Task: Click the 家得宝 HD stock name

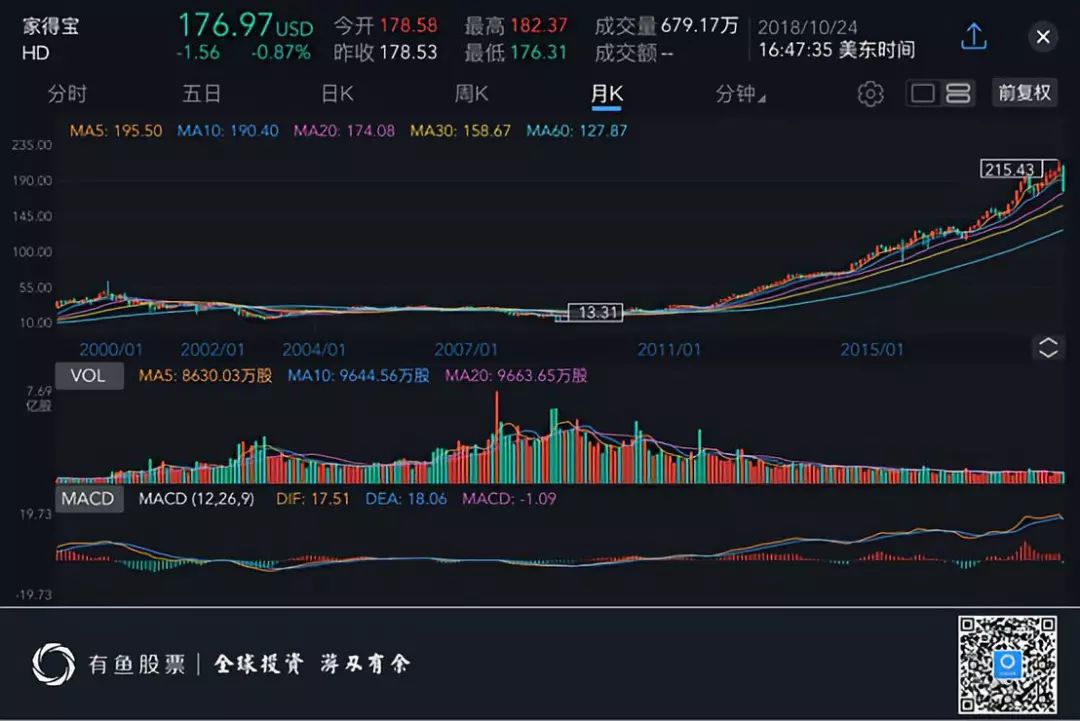Action: pyautogui.click(x=50, y=39)
